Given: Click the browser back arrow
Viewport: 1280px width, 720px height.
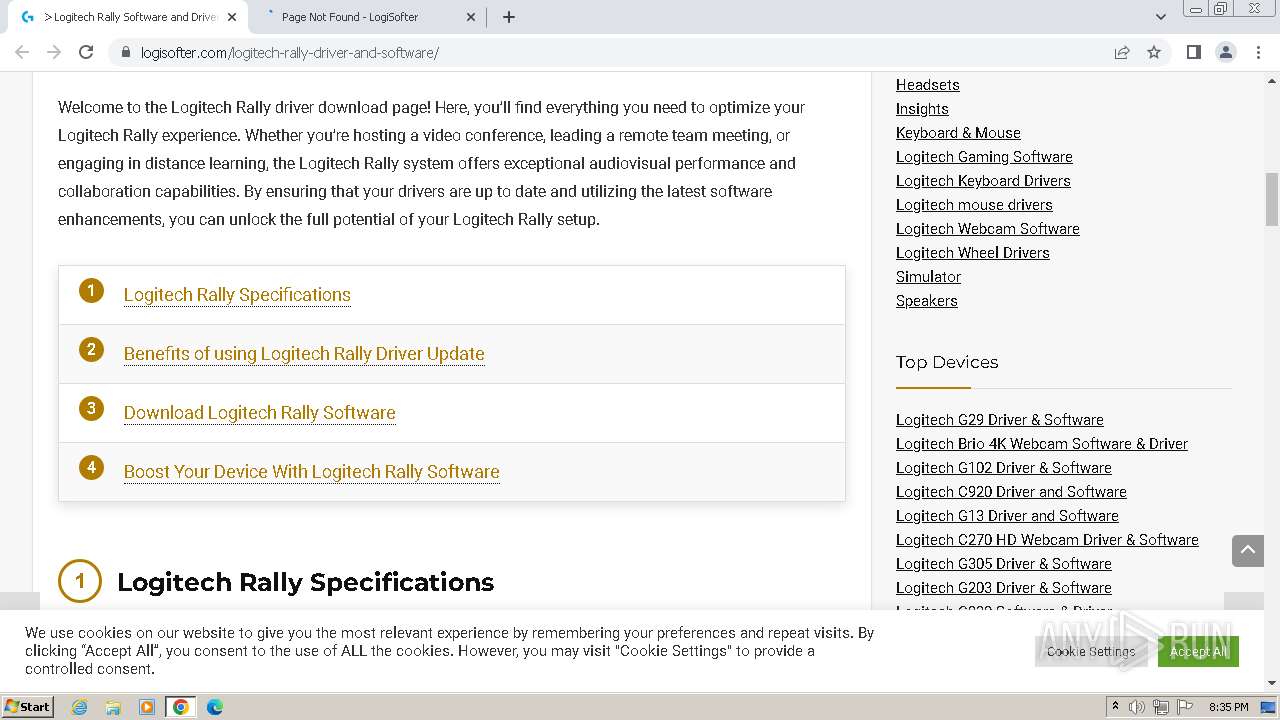Looking at the screenshot, I should tap(22, 52).
